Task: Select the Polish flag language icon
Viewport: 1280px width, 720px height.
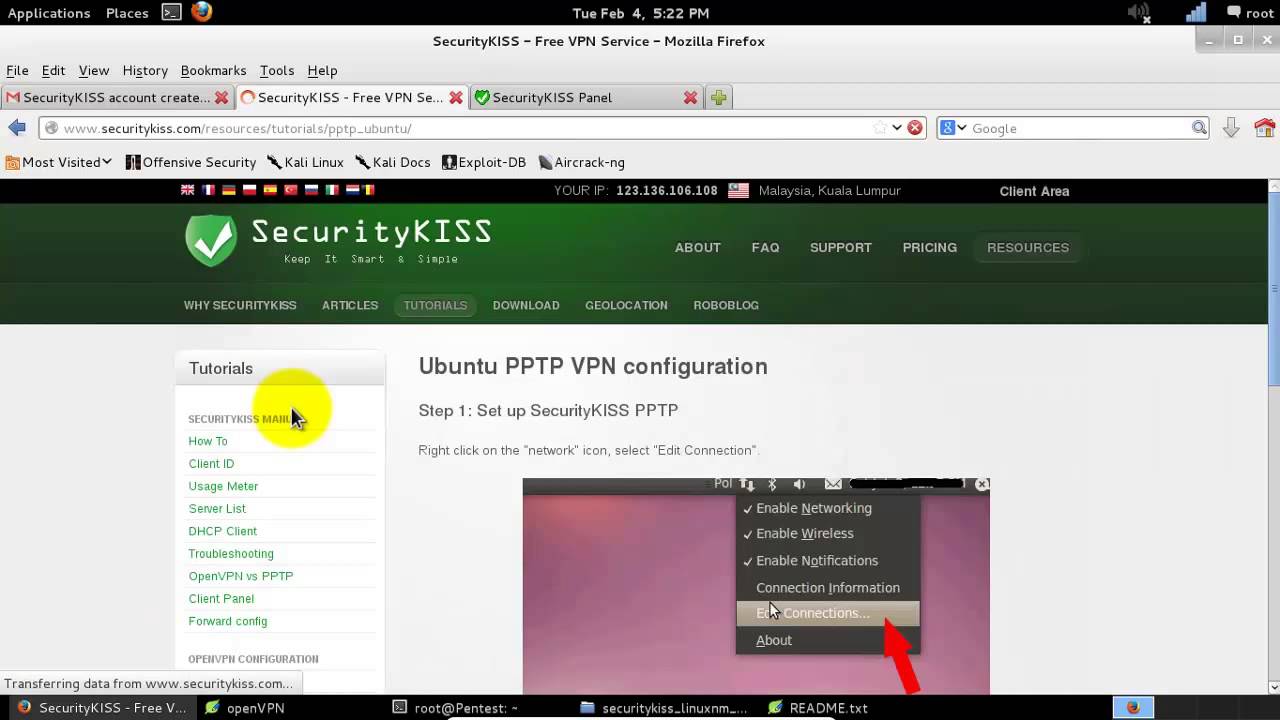Action: [250, 190]
